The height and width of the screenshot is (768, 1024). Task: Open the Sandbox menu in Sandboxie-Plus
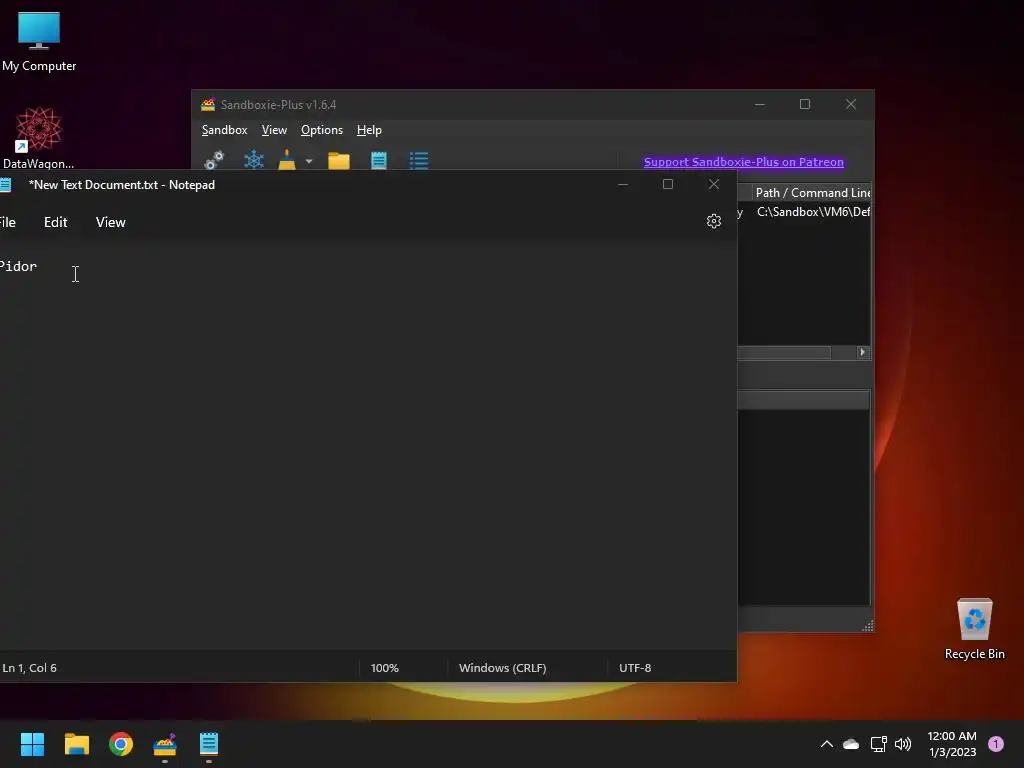(224, 130)
